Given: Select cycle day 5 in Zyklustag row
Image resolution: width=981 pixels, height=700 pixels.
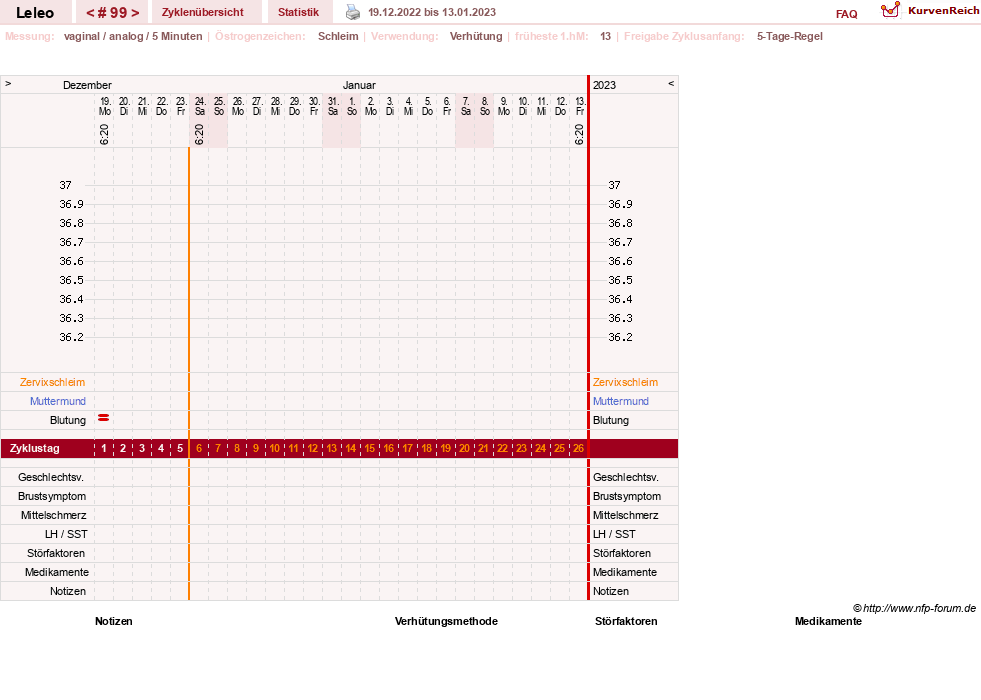Looking at the screenshot, I should point(180,449).
